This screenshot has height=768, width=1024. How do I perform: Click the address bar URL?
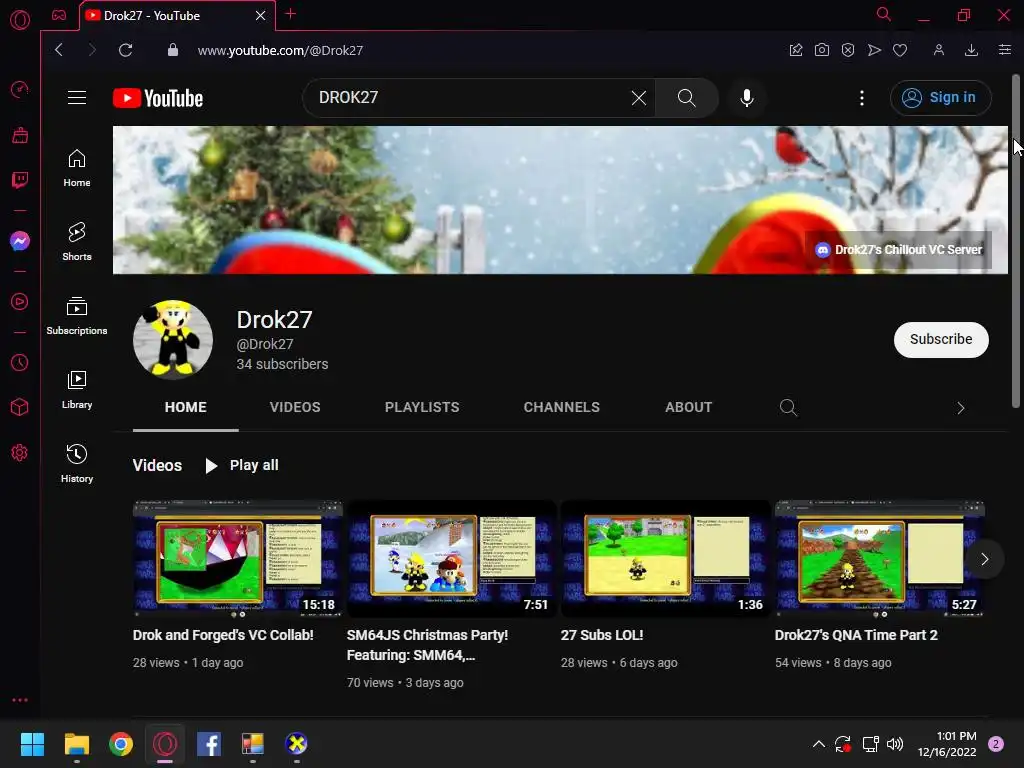pos(280,50)
